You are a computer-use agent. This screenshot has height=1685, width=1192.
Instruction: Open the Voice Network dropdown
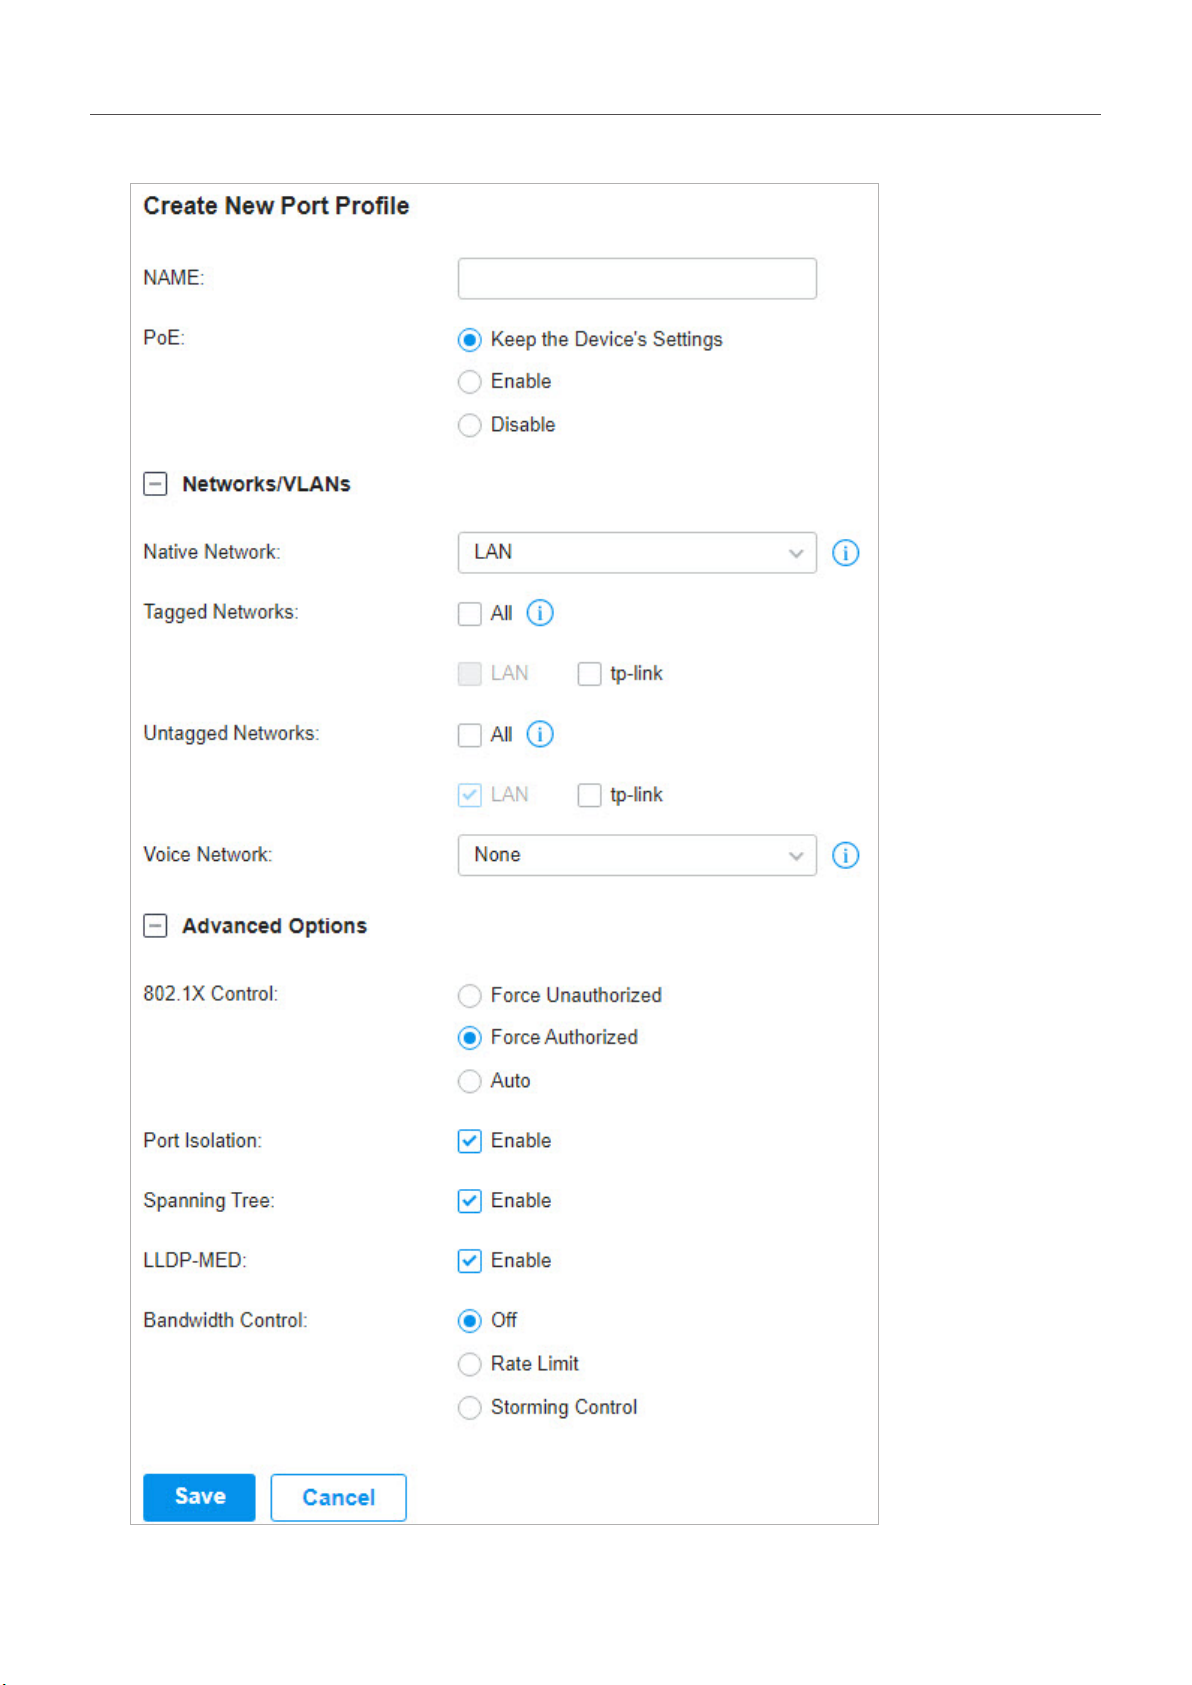pos(637,856)
